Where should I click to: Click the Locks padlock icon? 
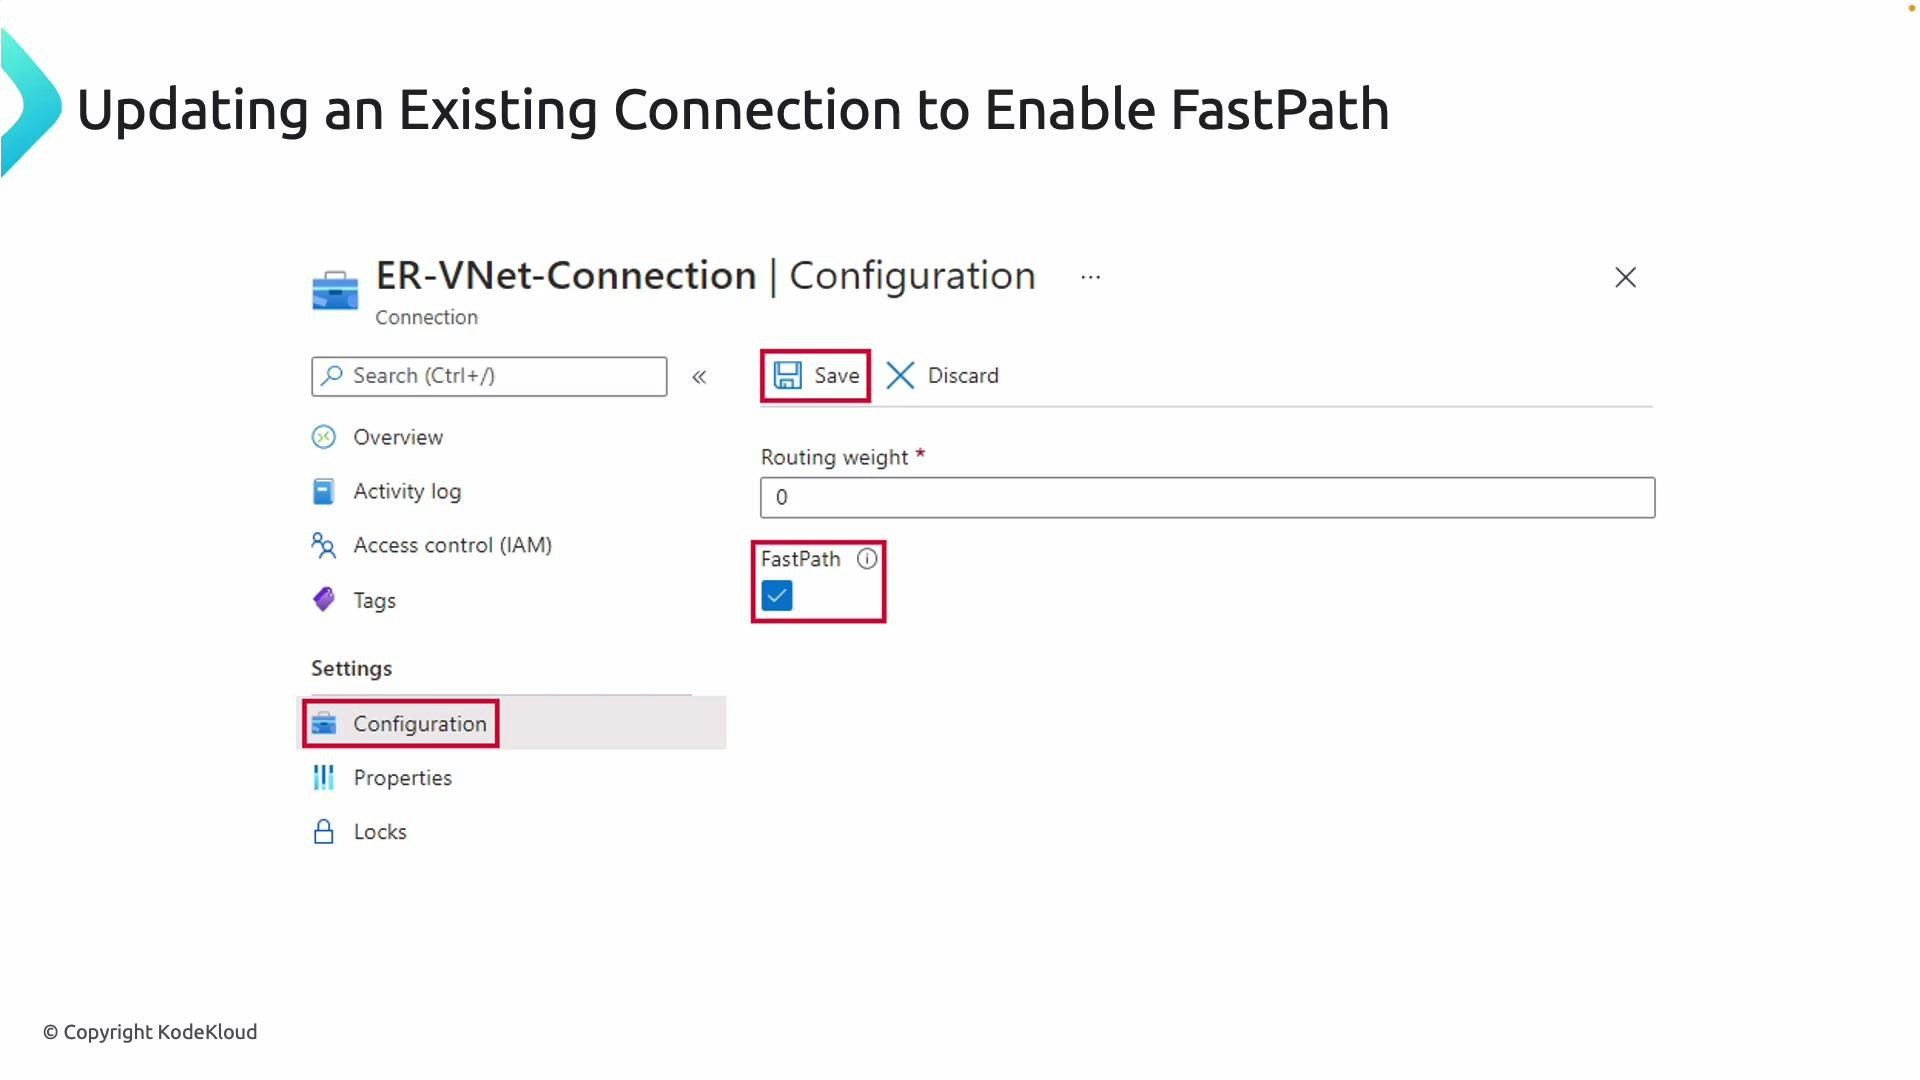point(322,831)
